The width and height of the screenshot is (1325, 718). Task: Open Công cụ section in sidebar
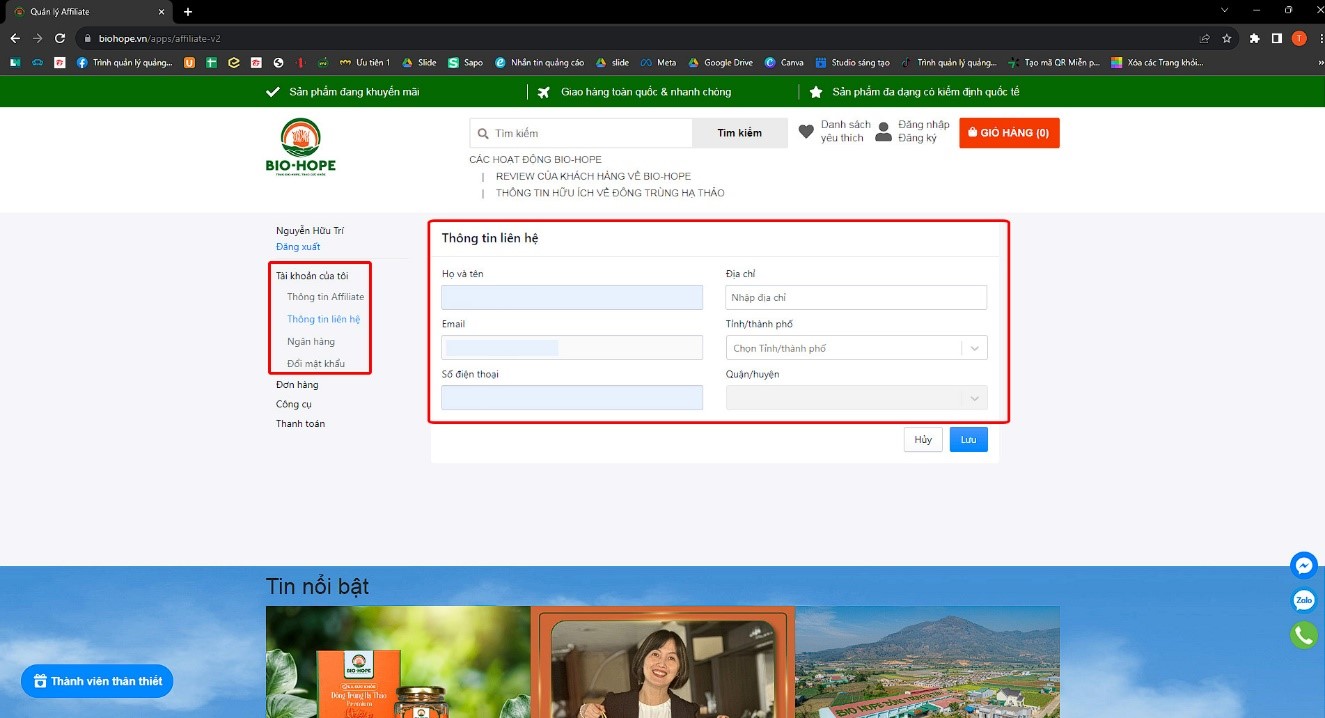click(294, 404)
